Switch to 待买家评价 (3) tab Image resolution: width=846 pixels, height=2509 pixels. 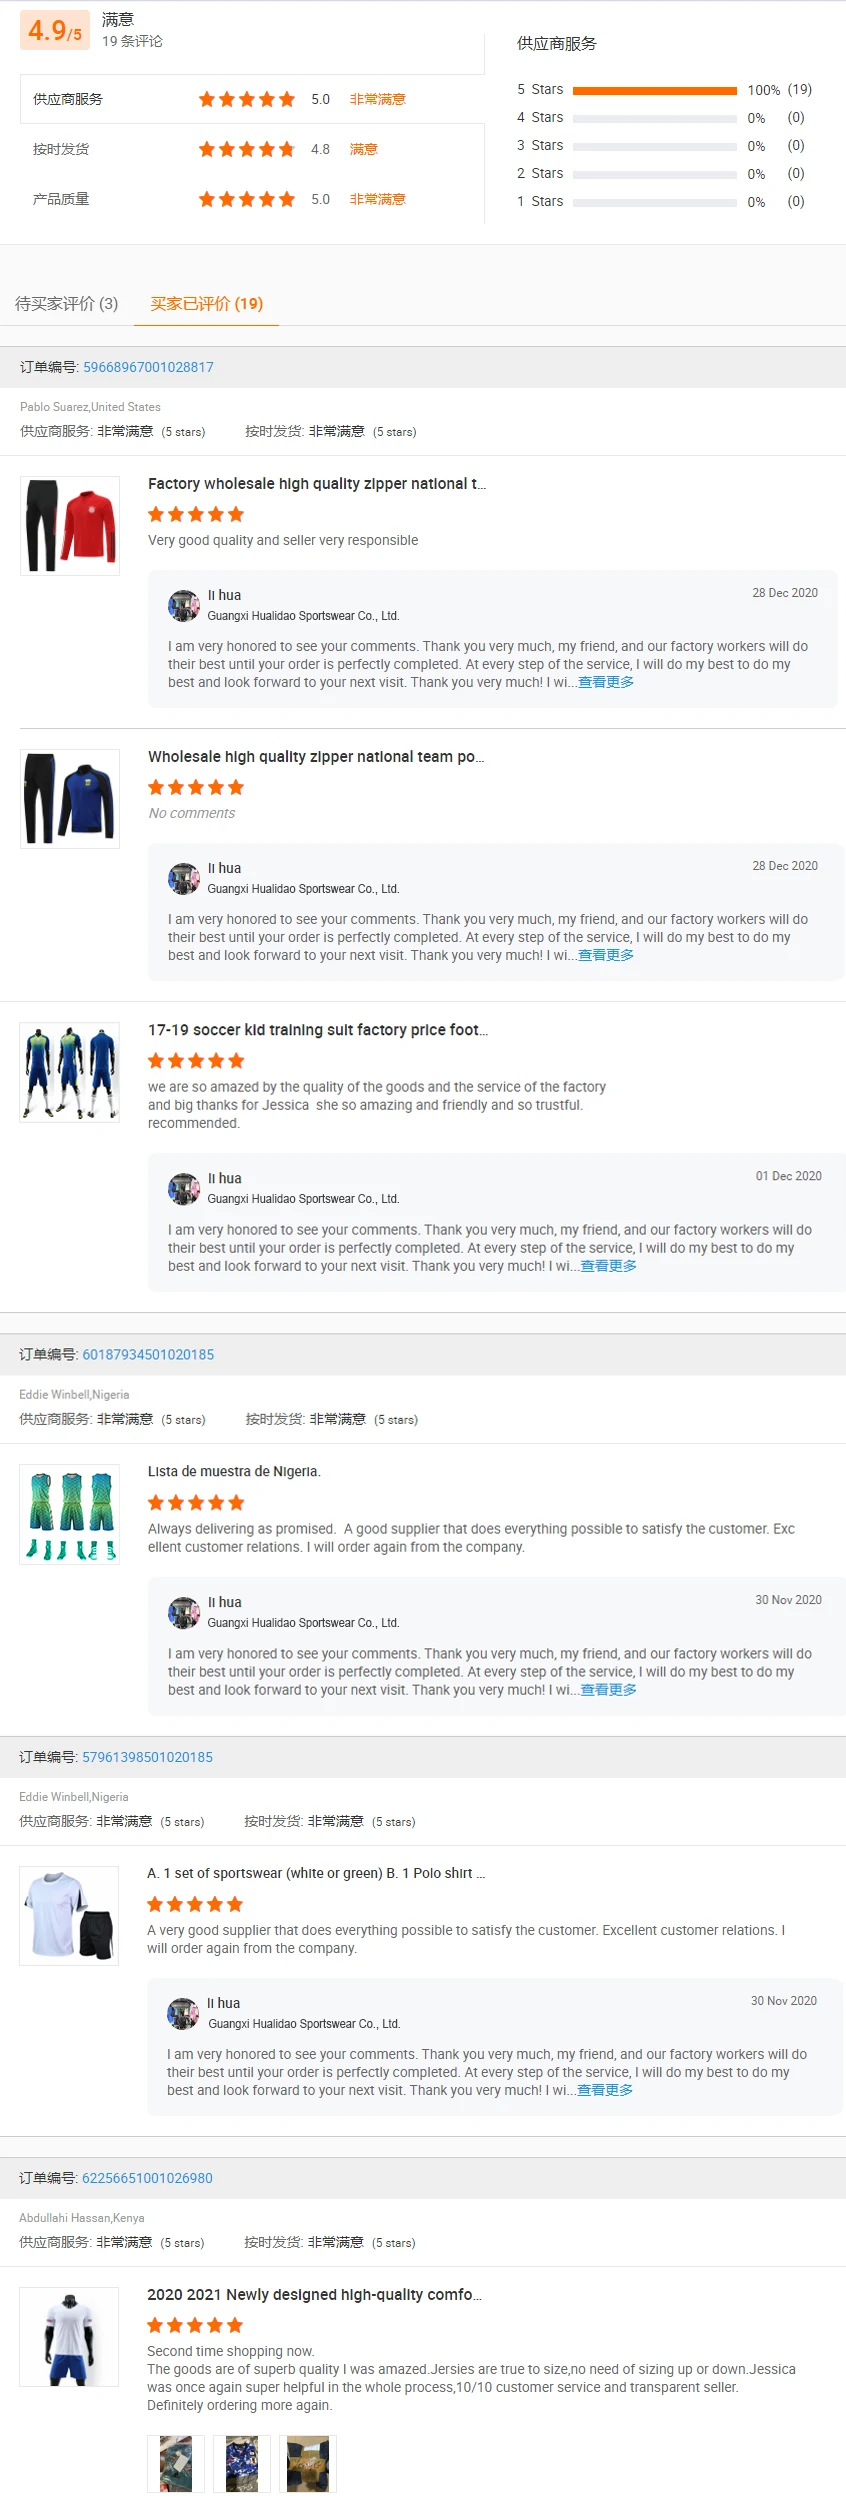pos(67,304)
